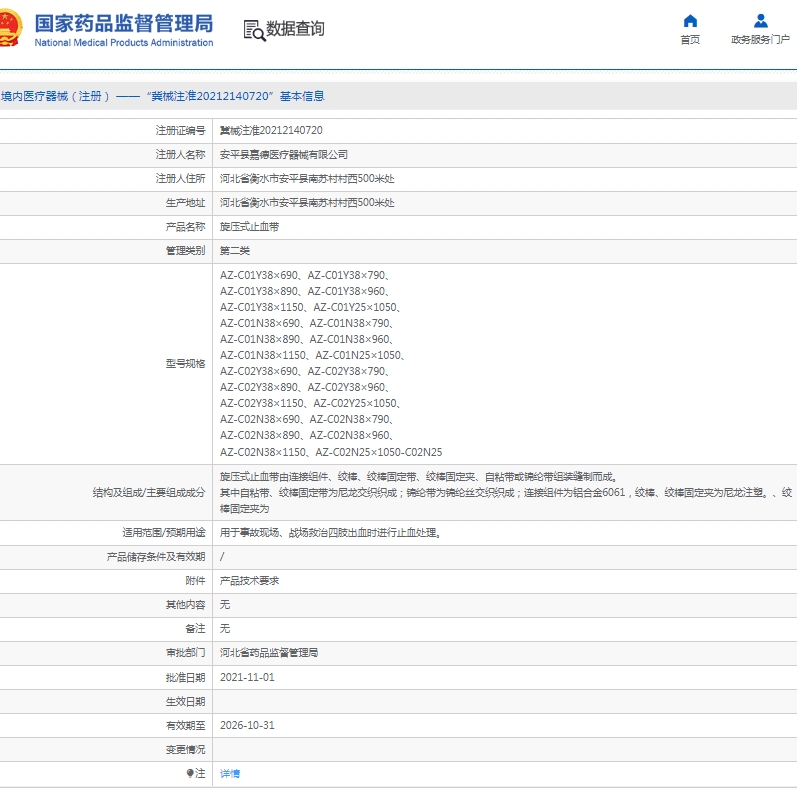Select model AZ-C02N38×690
This screenshot has height=794, width=797.
click(x=260, y=419)
